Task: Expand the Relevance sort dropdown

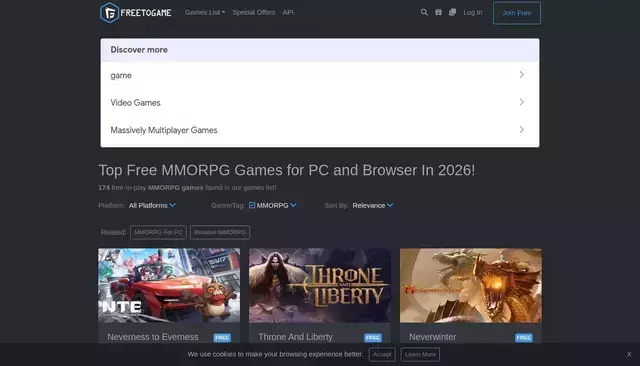Action: click(x=373, y=205)
